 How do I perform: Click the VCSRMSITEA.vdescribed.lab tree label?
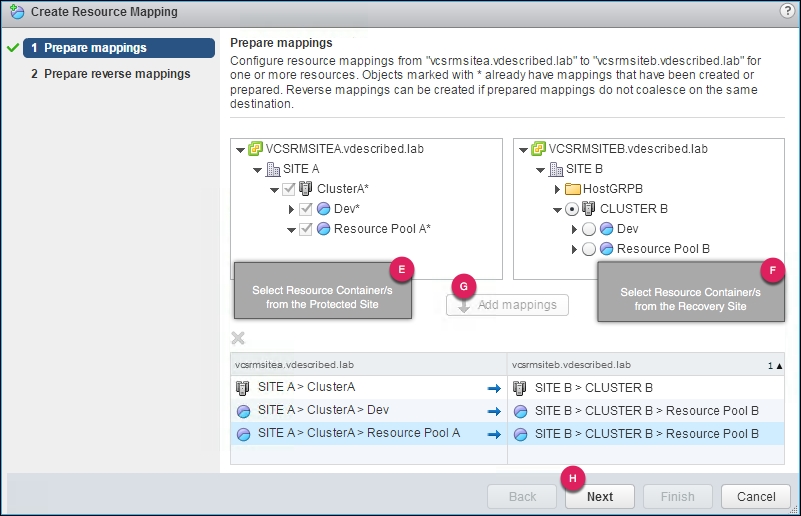pos(344,149)
